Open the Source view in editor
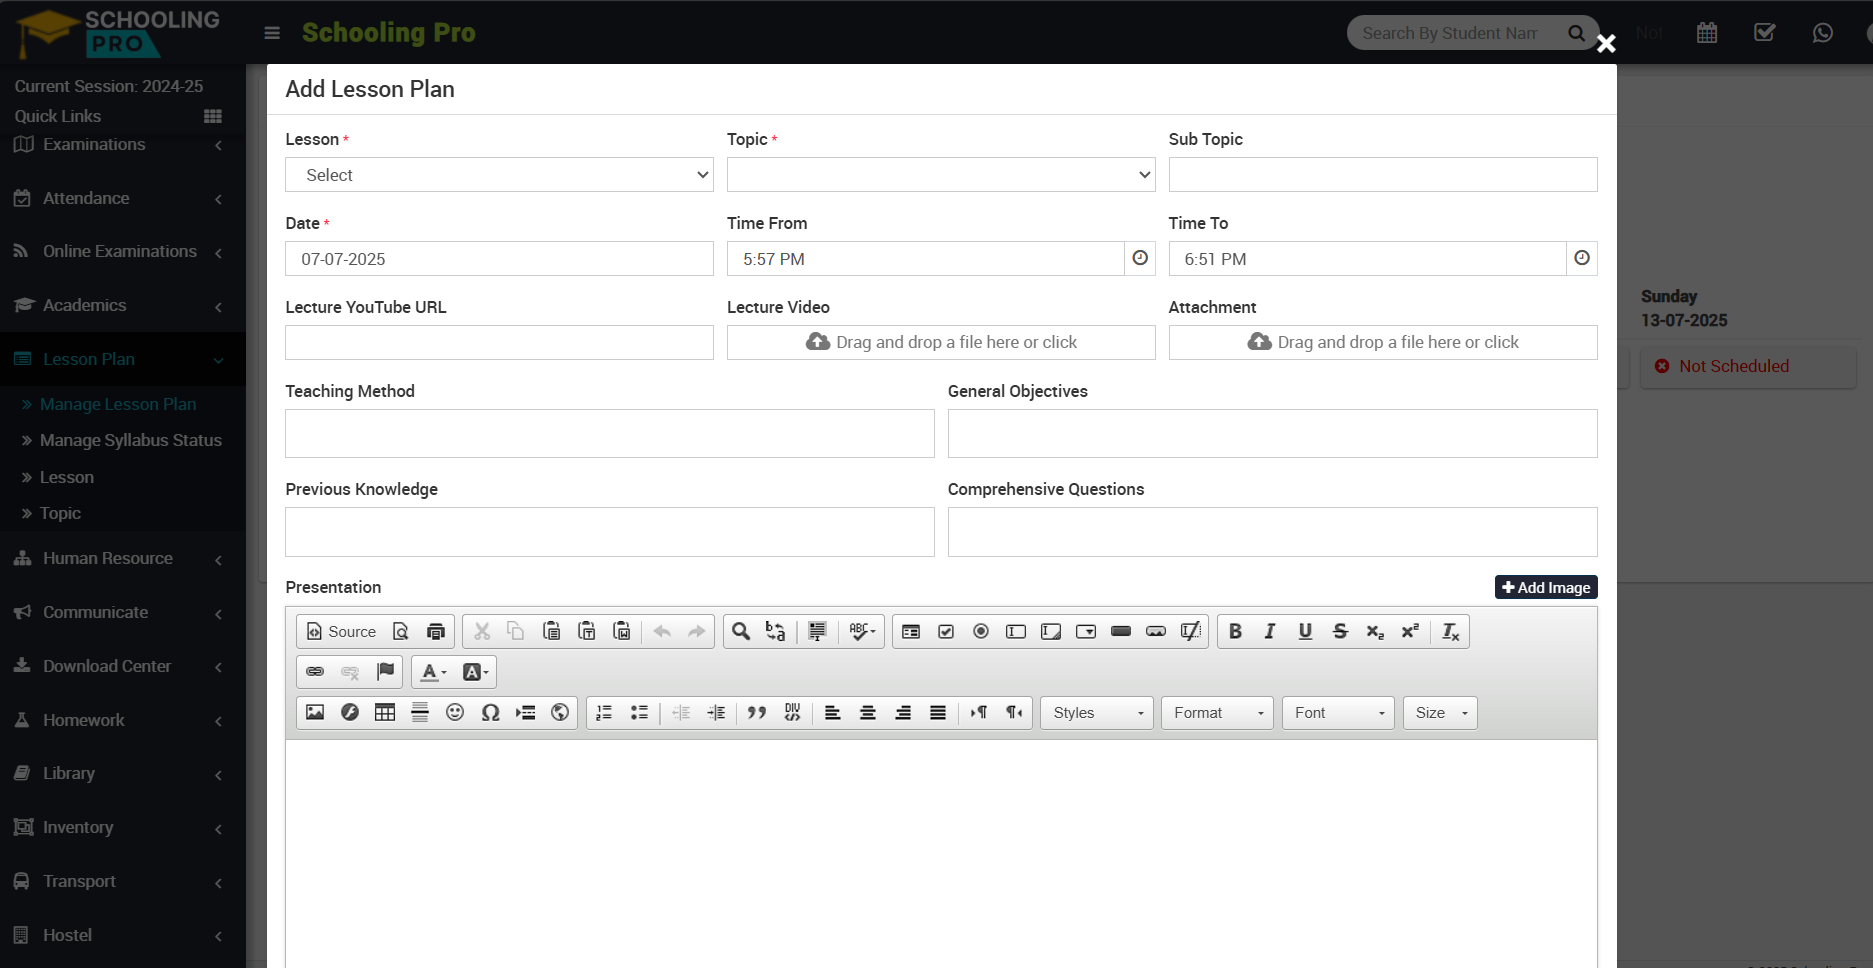Screen dimensions: 1873x968 click(341, 631)
